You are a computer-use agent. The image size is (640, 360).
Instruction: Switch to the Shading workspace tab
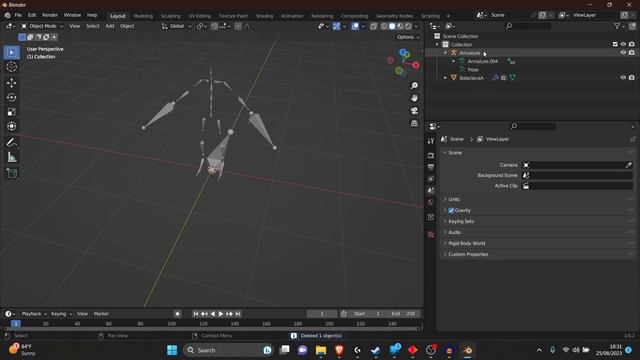[x=264, y=16]
